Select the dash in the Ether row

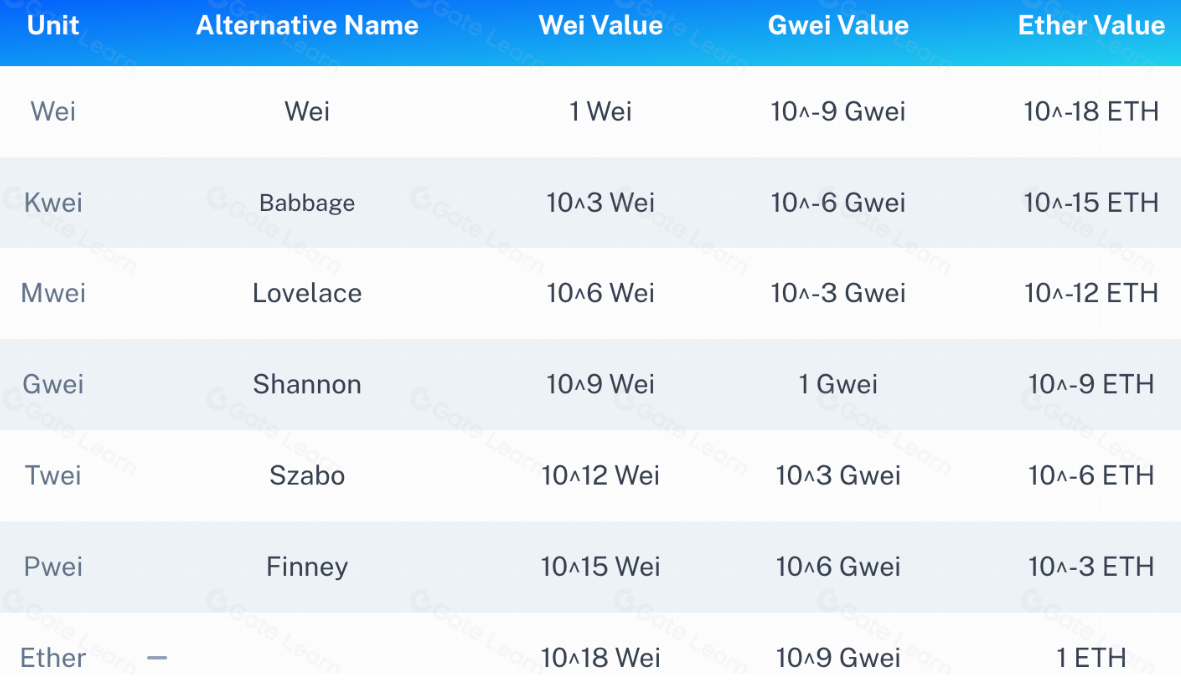click(x=157, y=658)
